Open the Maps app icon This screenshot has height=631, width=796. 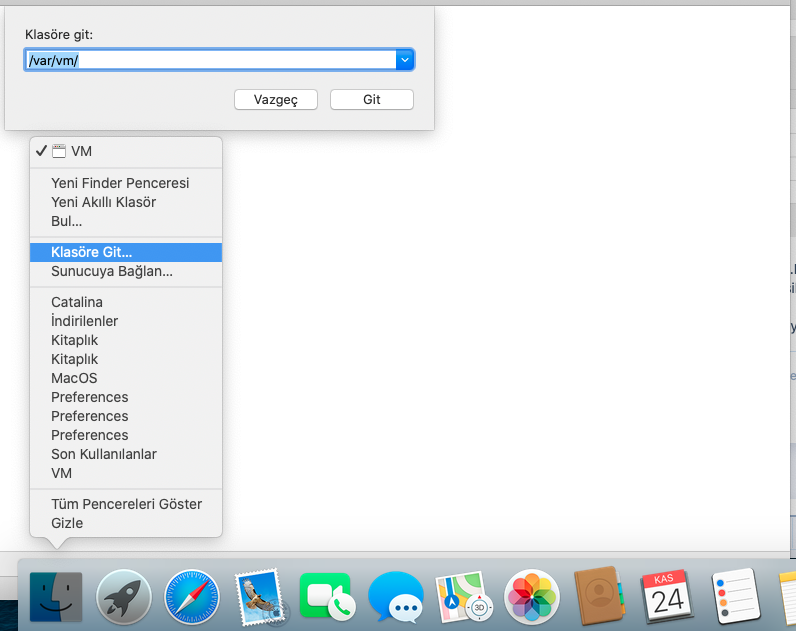tap(464, 597)
